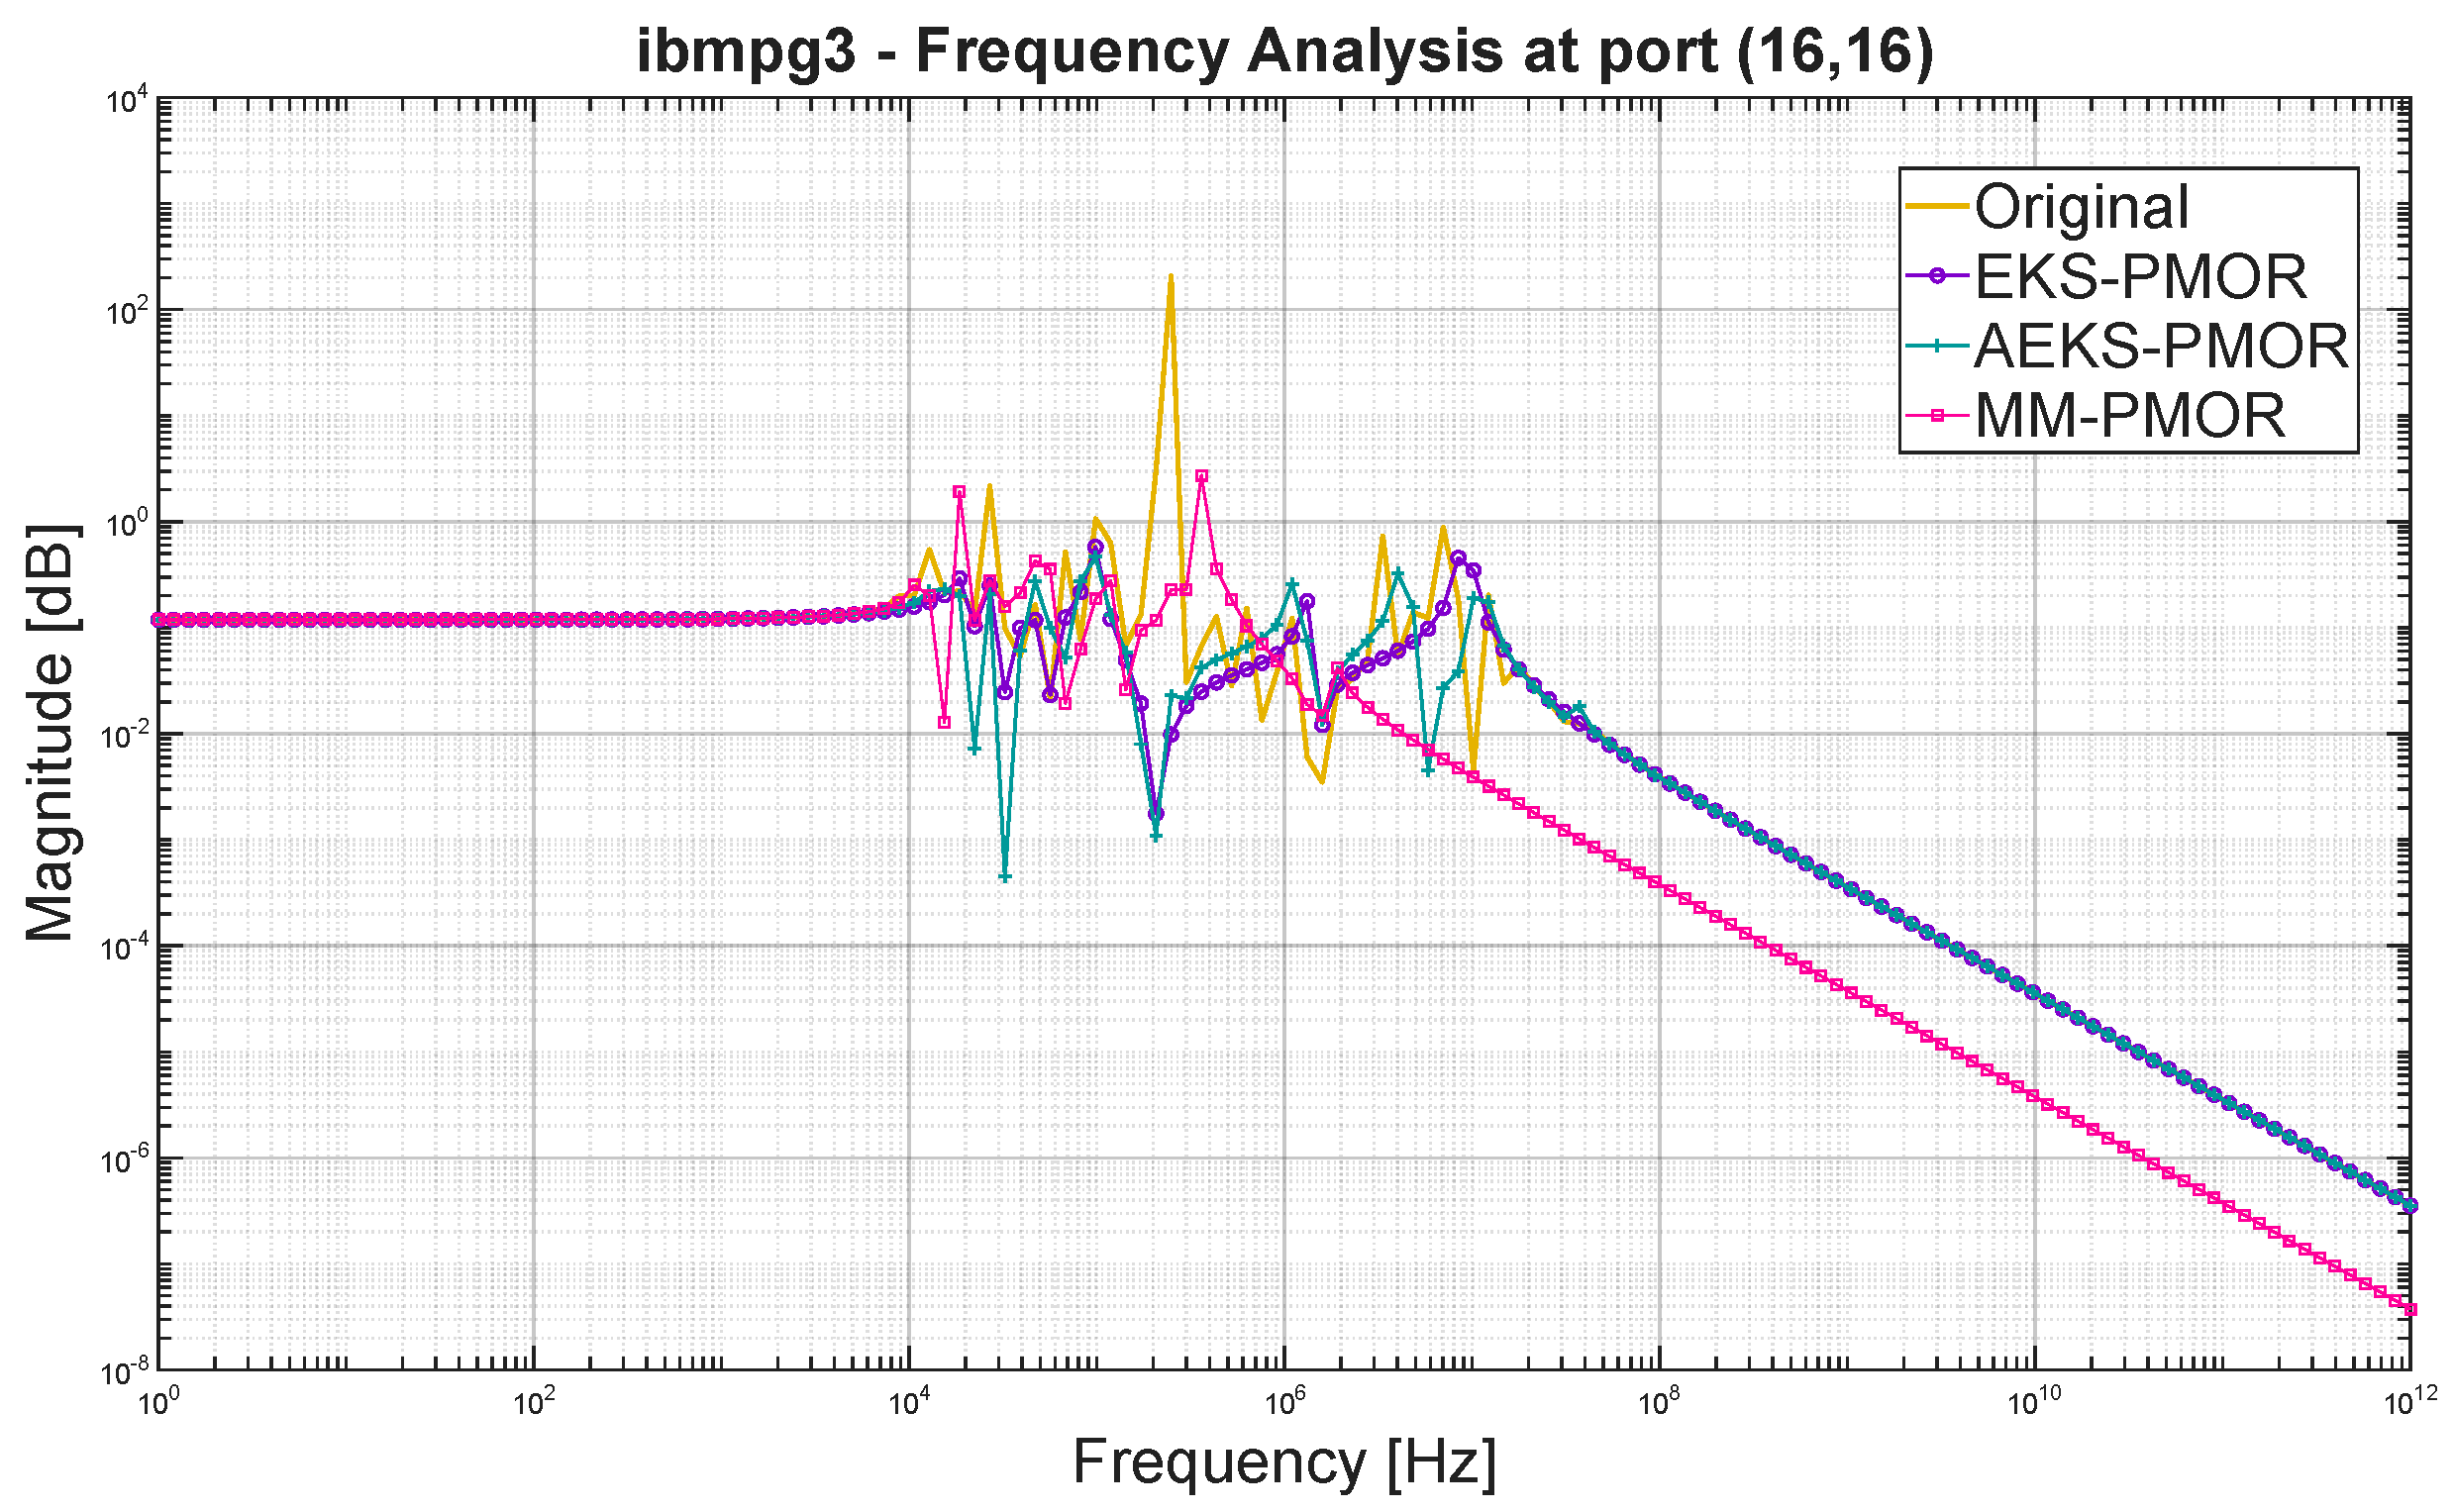The width and height of the screenshot is (2454, 1512).
Task: Pick the yellow Original line sample in legend
Action: tap(1937, 207)
